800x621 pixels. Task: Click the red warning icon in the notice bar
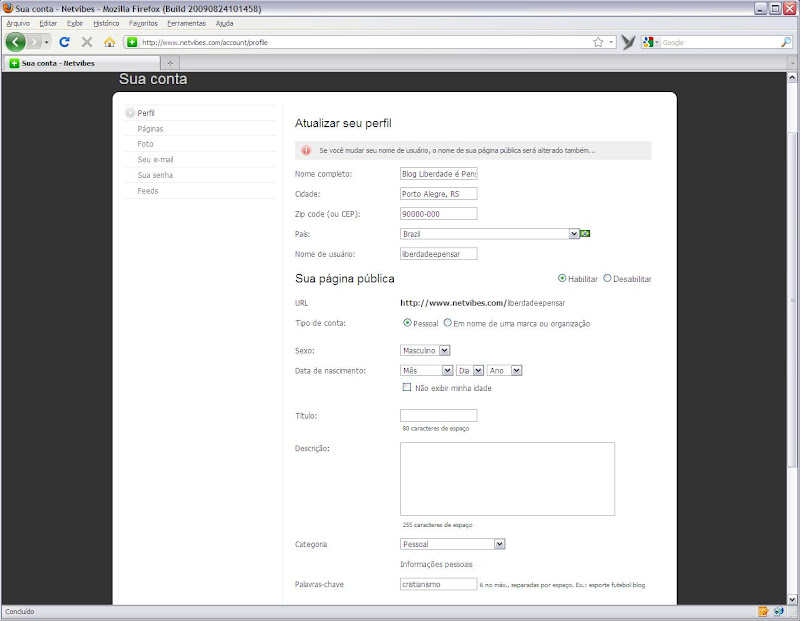[x=306, y=151]
